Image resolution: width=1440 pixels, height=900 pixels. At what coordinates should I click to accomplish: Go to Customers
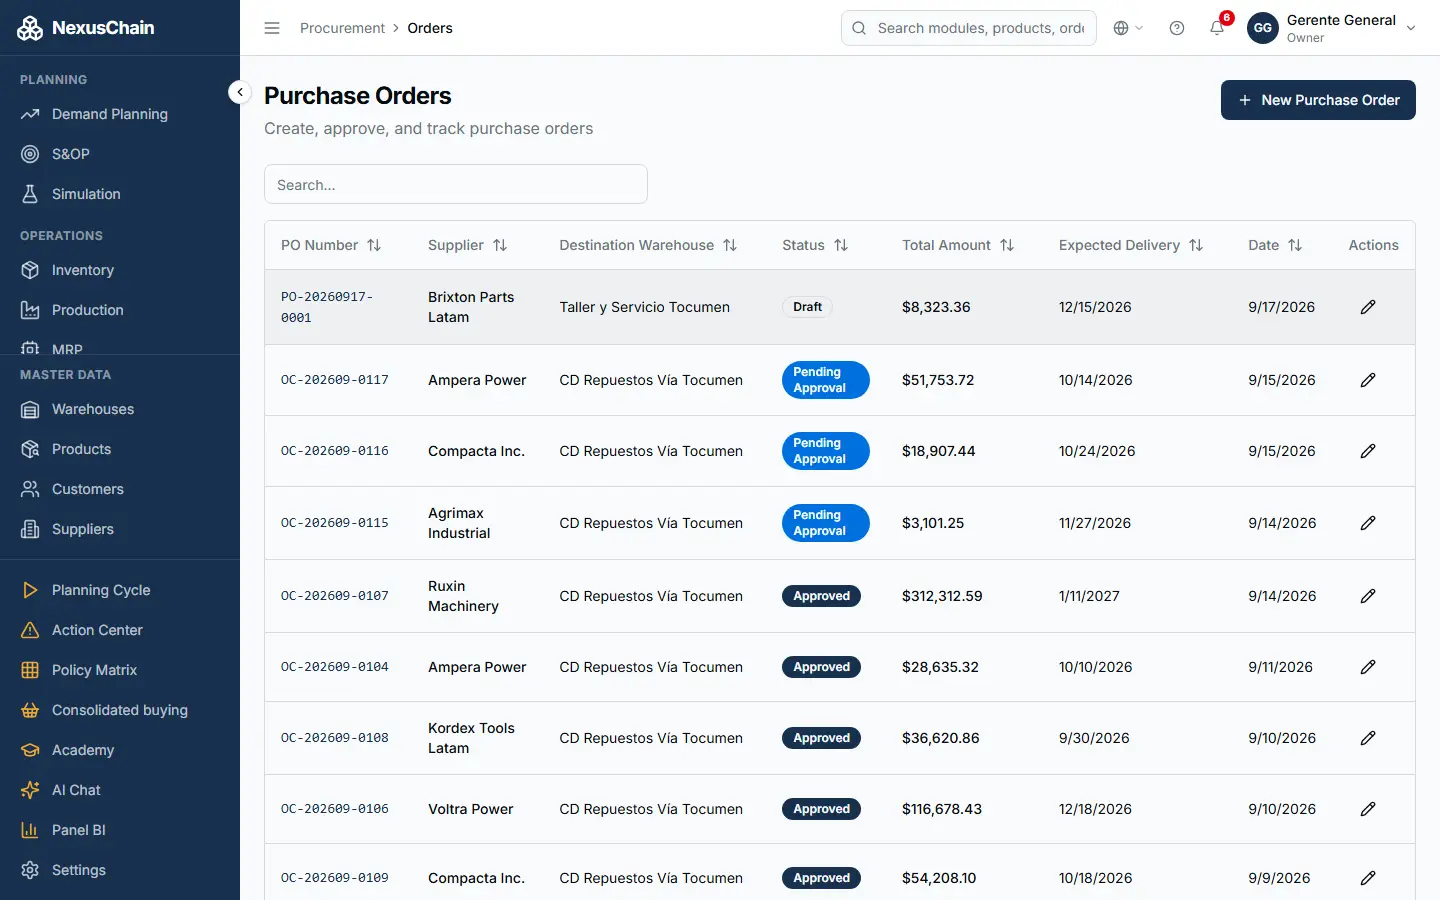(88, 489)
